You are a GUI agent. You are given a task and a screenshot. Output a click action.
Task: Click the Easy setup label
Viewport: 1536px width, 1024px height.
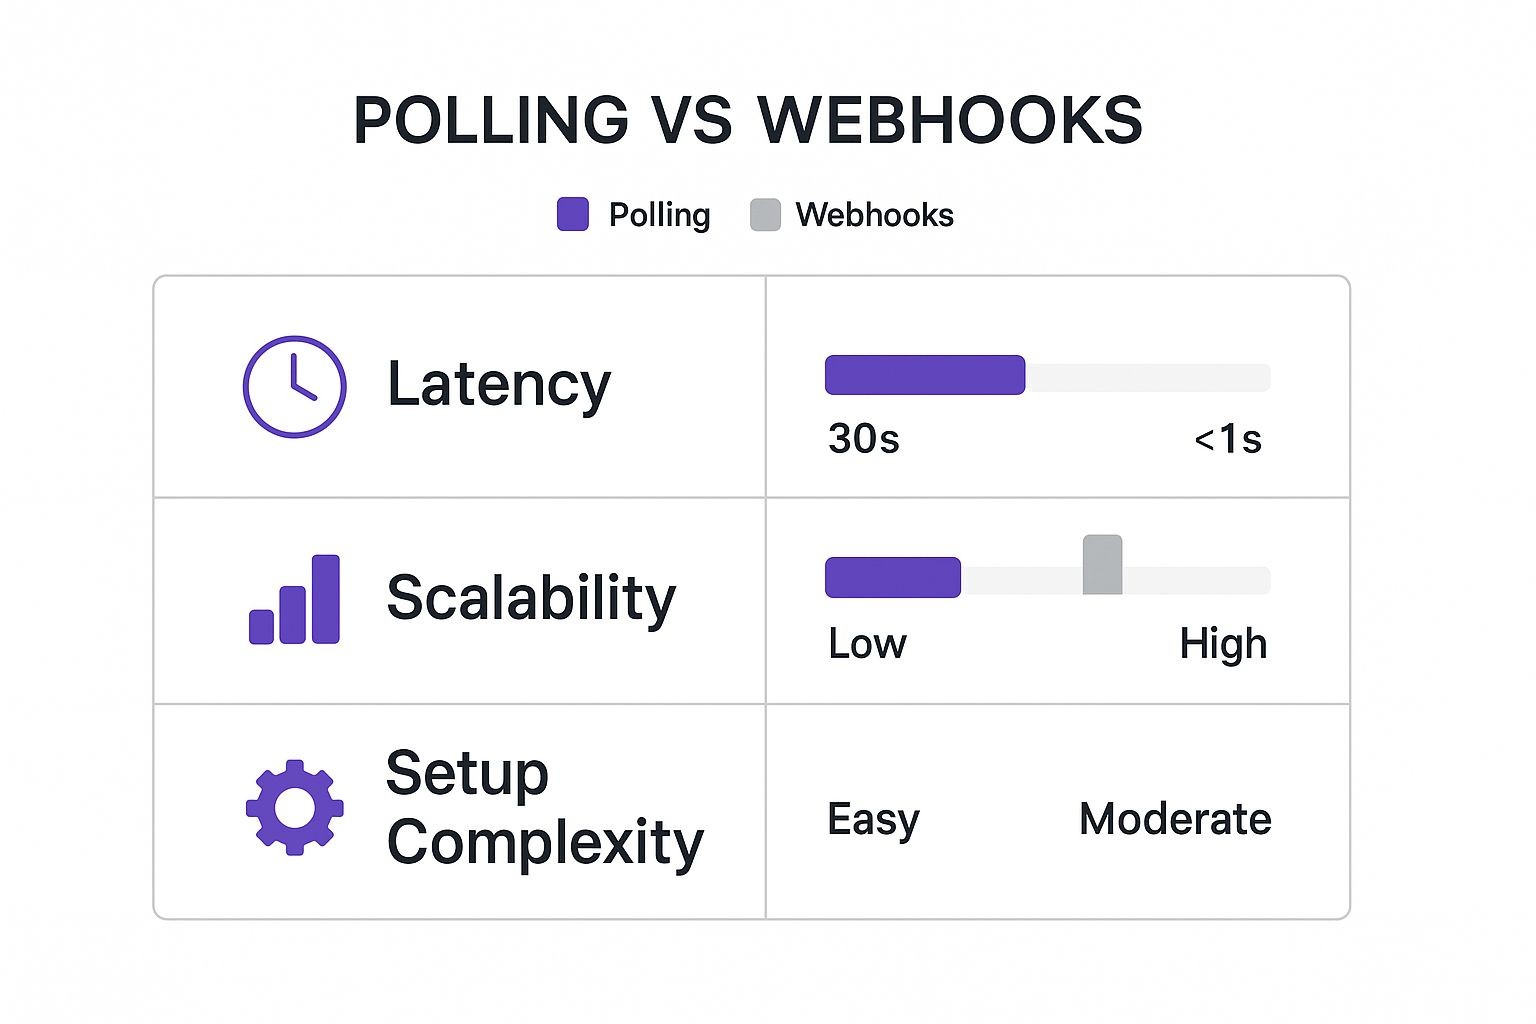873,820
